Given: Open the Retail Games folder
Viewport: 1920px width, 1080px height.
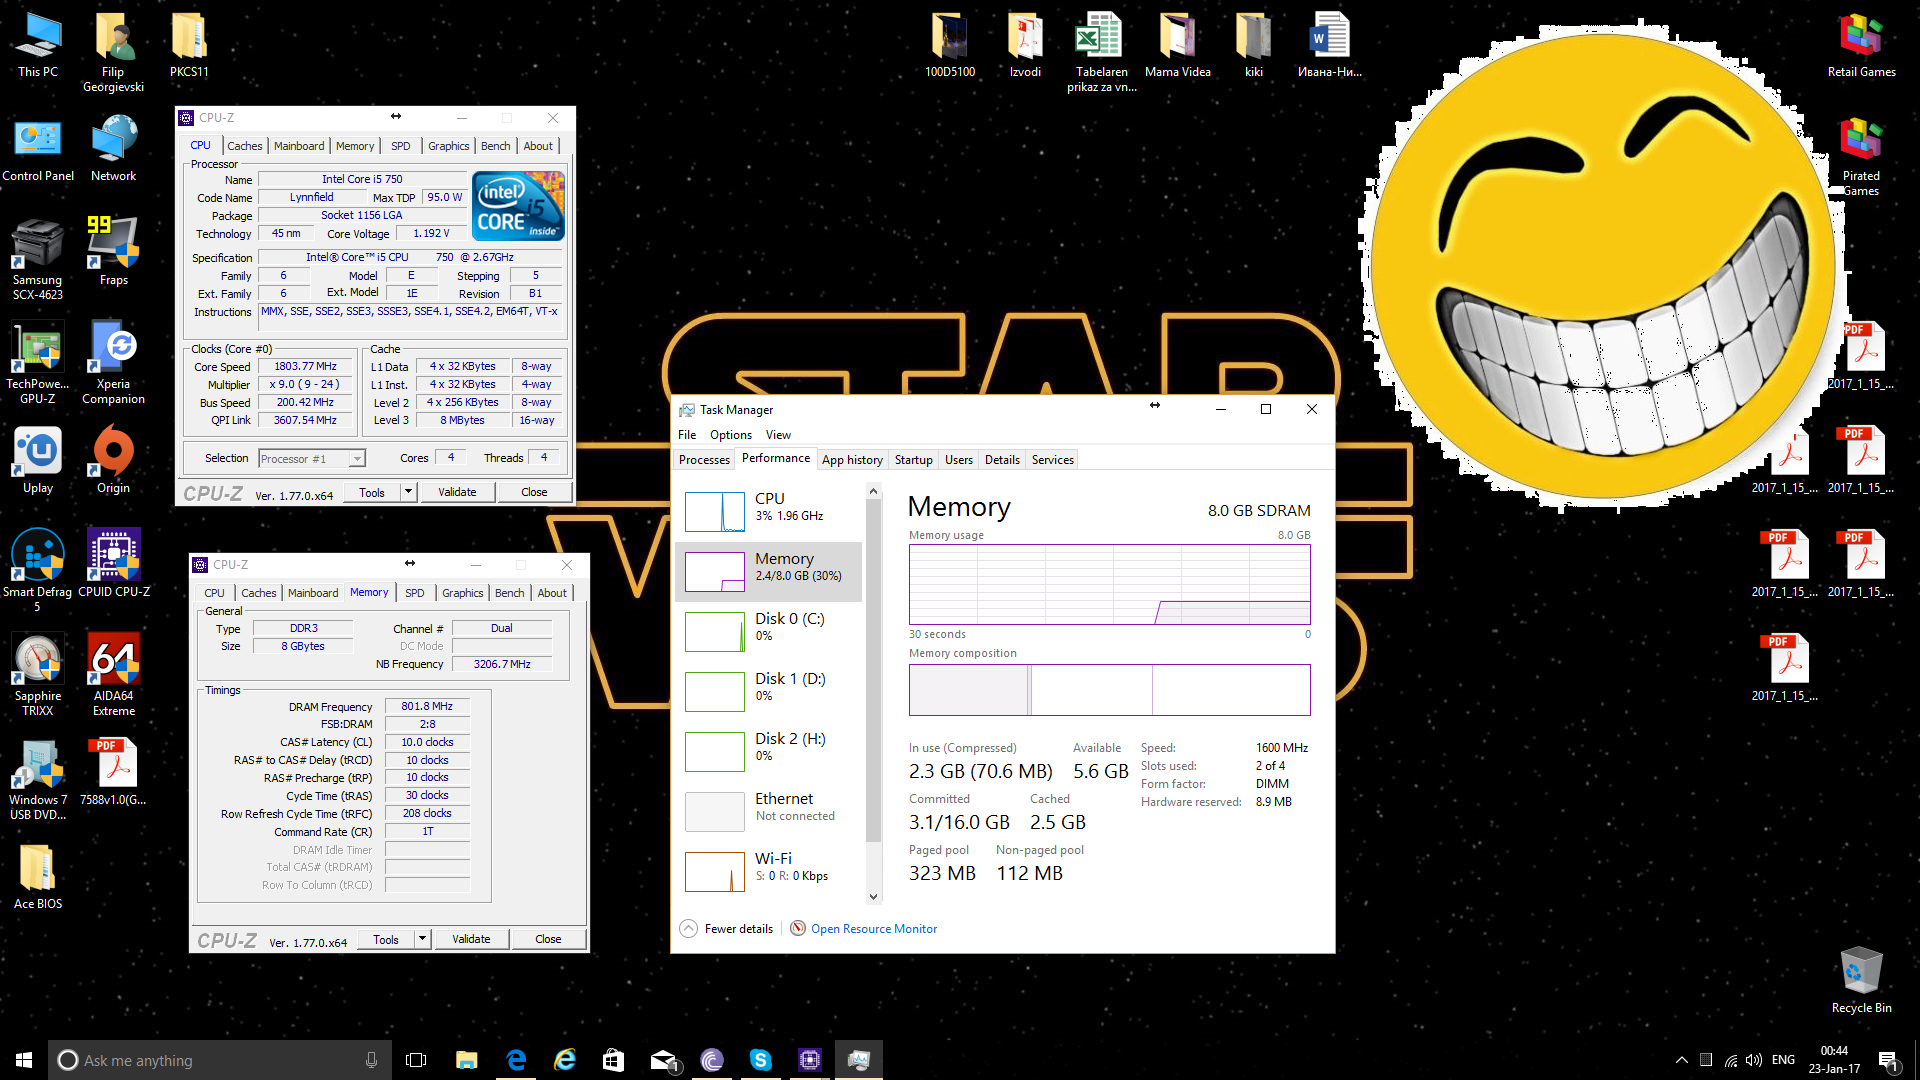Looking at the screenshot, I should click(x=1861, y=45).
